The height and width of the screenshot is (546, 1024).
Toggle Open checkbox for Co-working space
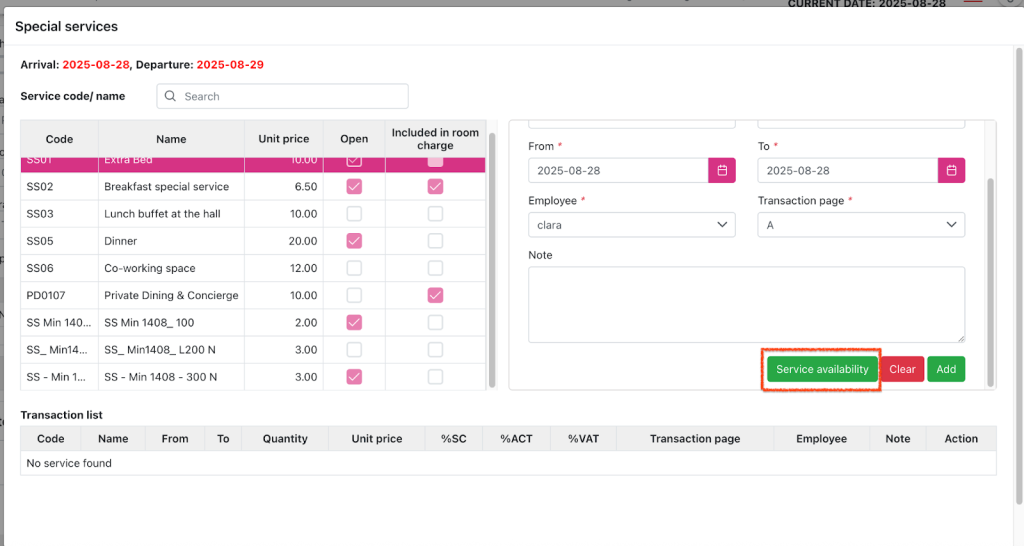click(x=354, y=268)
